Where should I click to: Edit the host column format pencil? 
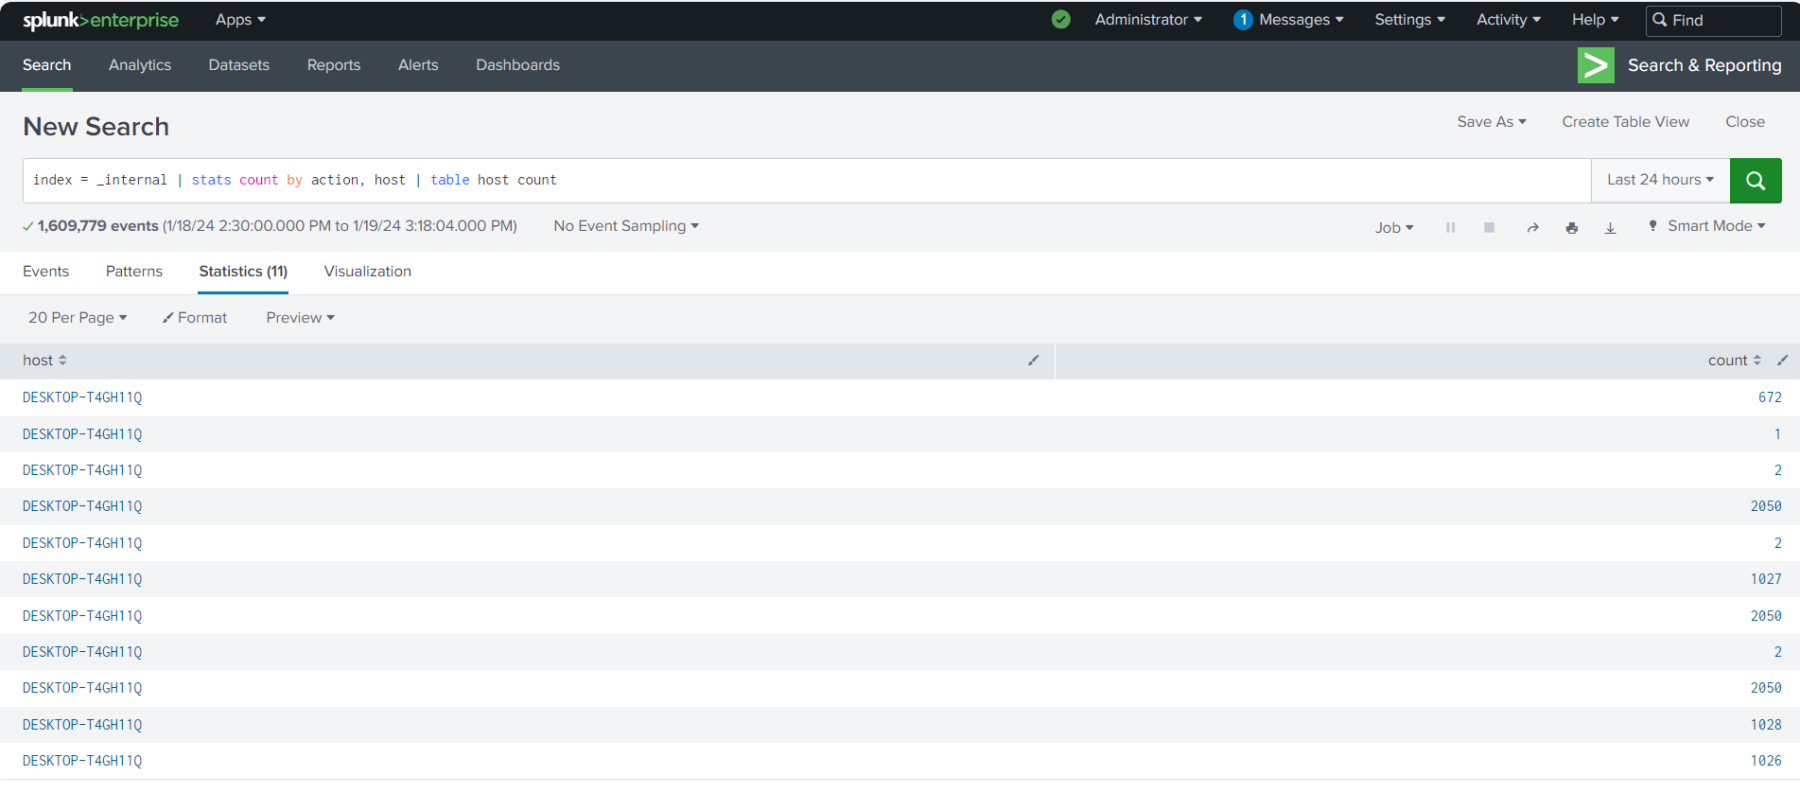coord(1033,360)
